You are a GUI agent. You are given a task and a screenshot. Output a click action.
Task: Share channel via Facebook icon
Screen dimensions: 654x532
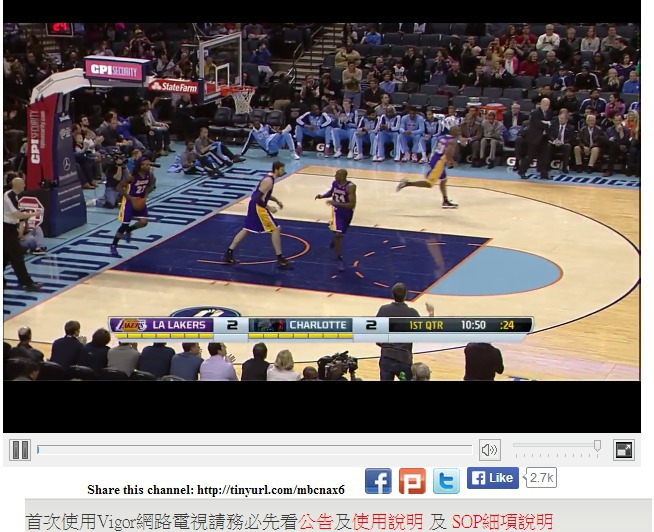coord(378,481)
